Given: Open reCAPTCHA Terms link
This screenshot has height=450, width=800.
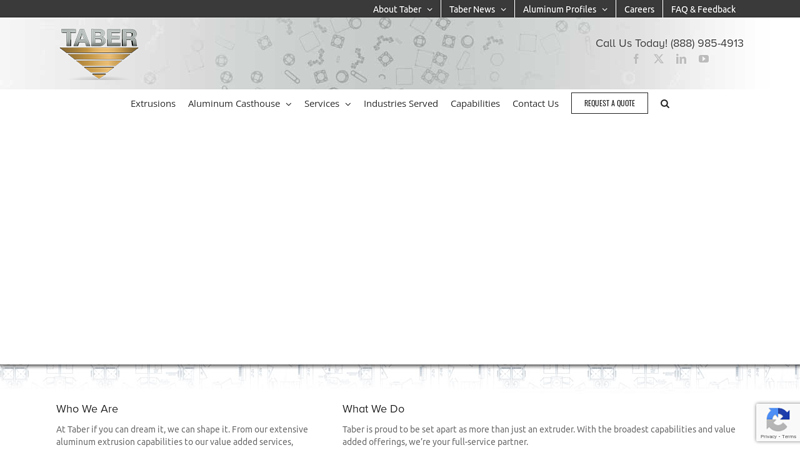Looking at the screenshot, I should pyautogui.click(x=789, y=437).
